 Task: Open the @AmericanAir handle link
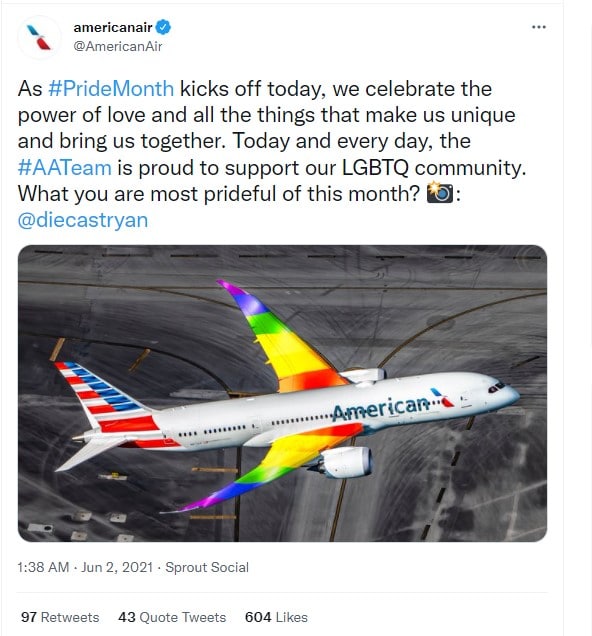tap(118, 47)
